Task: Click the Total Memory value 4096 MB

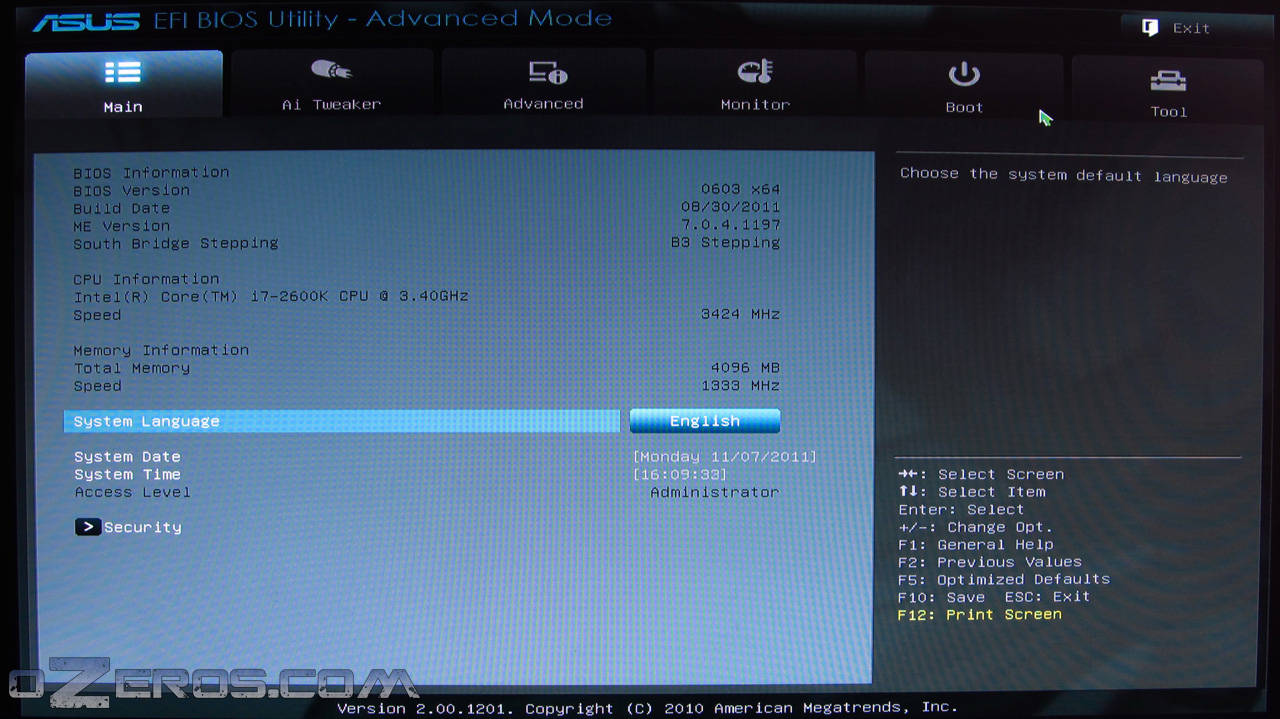Action: (745, 368)
